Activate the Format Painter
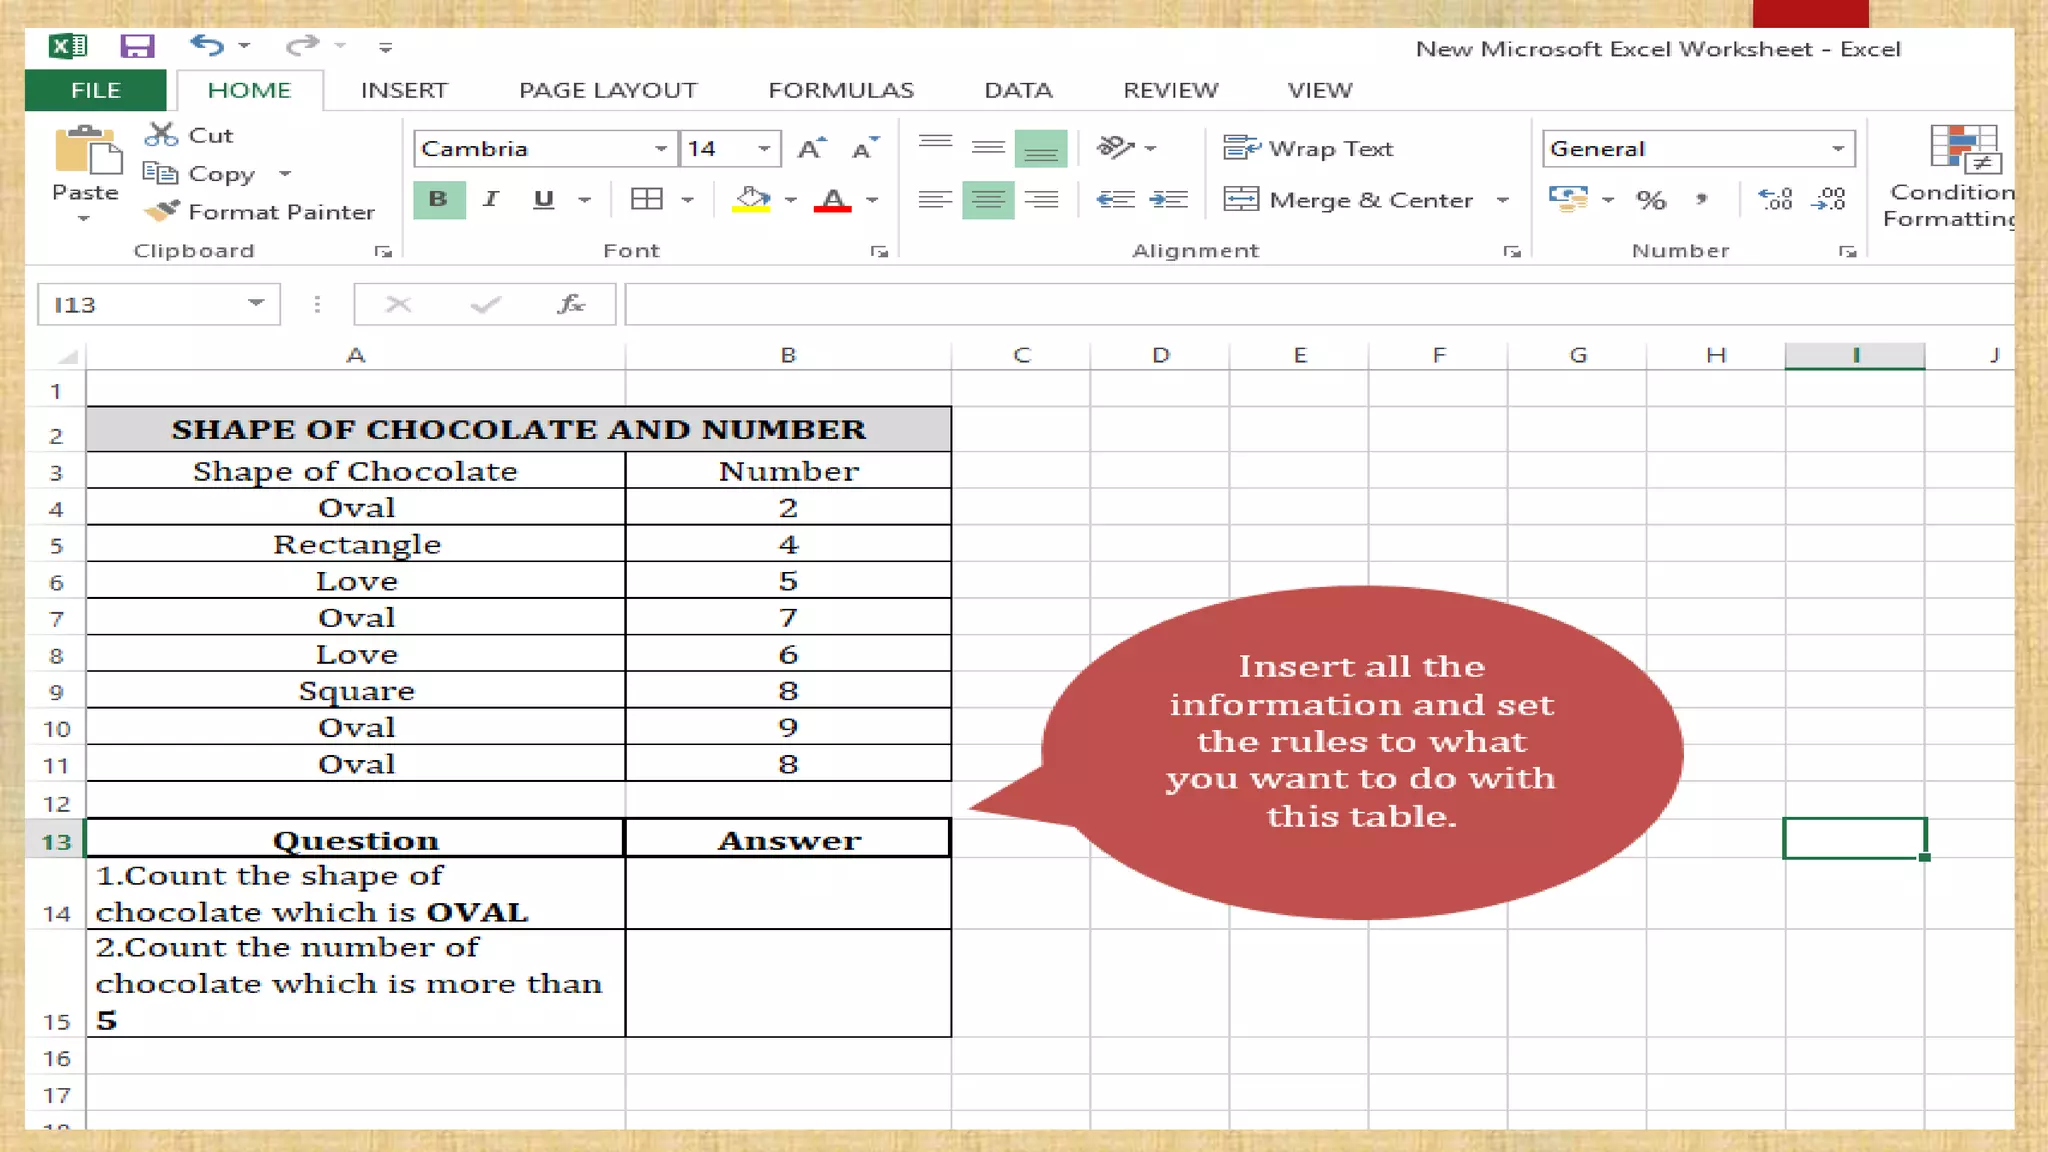2048x1152 pixels. tap(259, 212)
